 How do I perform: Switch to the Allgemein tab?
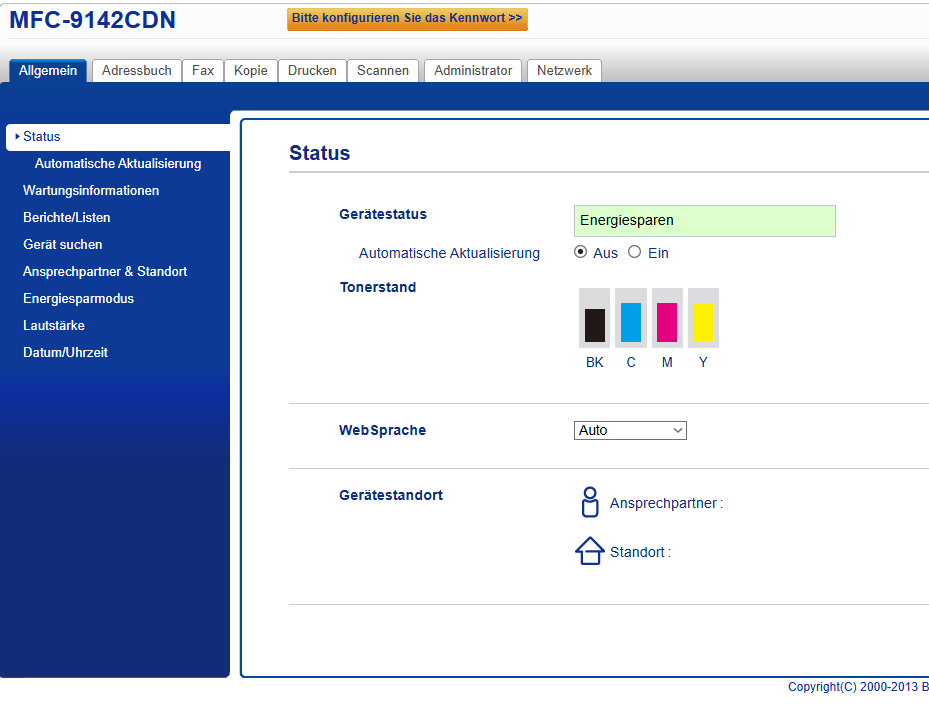tap(48, 70)
